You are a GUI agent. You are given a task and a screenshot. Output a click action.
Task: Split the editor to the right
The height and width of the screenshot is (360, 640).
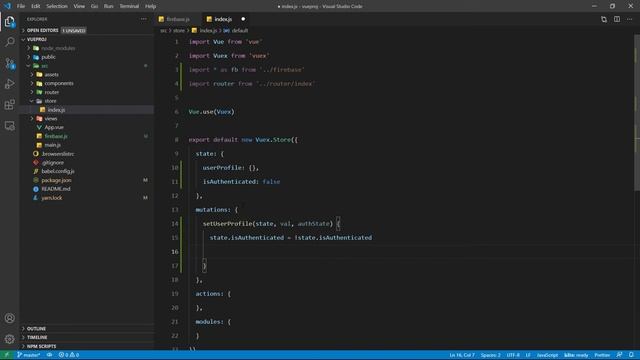(617, 19)
